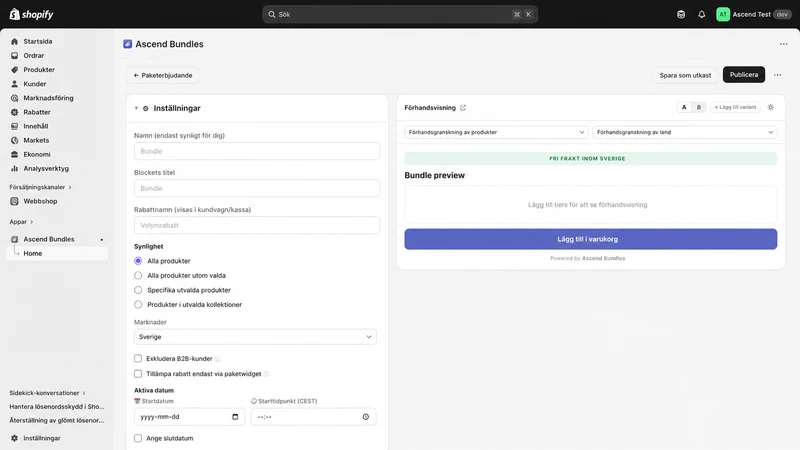Click the Ascend Bundles app icon in sidebar
This screenshot has width=800, height=450.
pyautogui.click(x=14, y=239)
